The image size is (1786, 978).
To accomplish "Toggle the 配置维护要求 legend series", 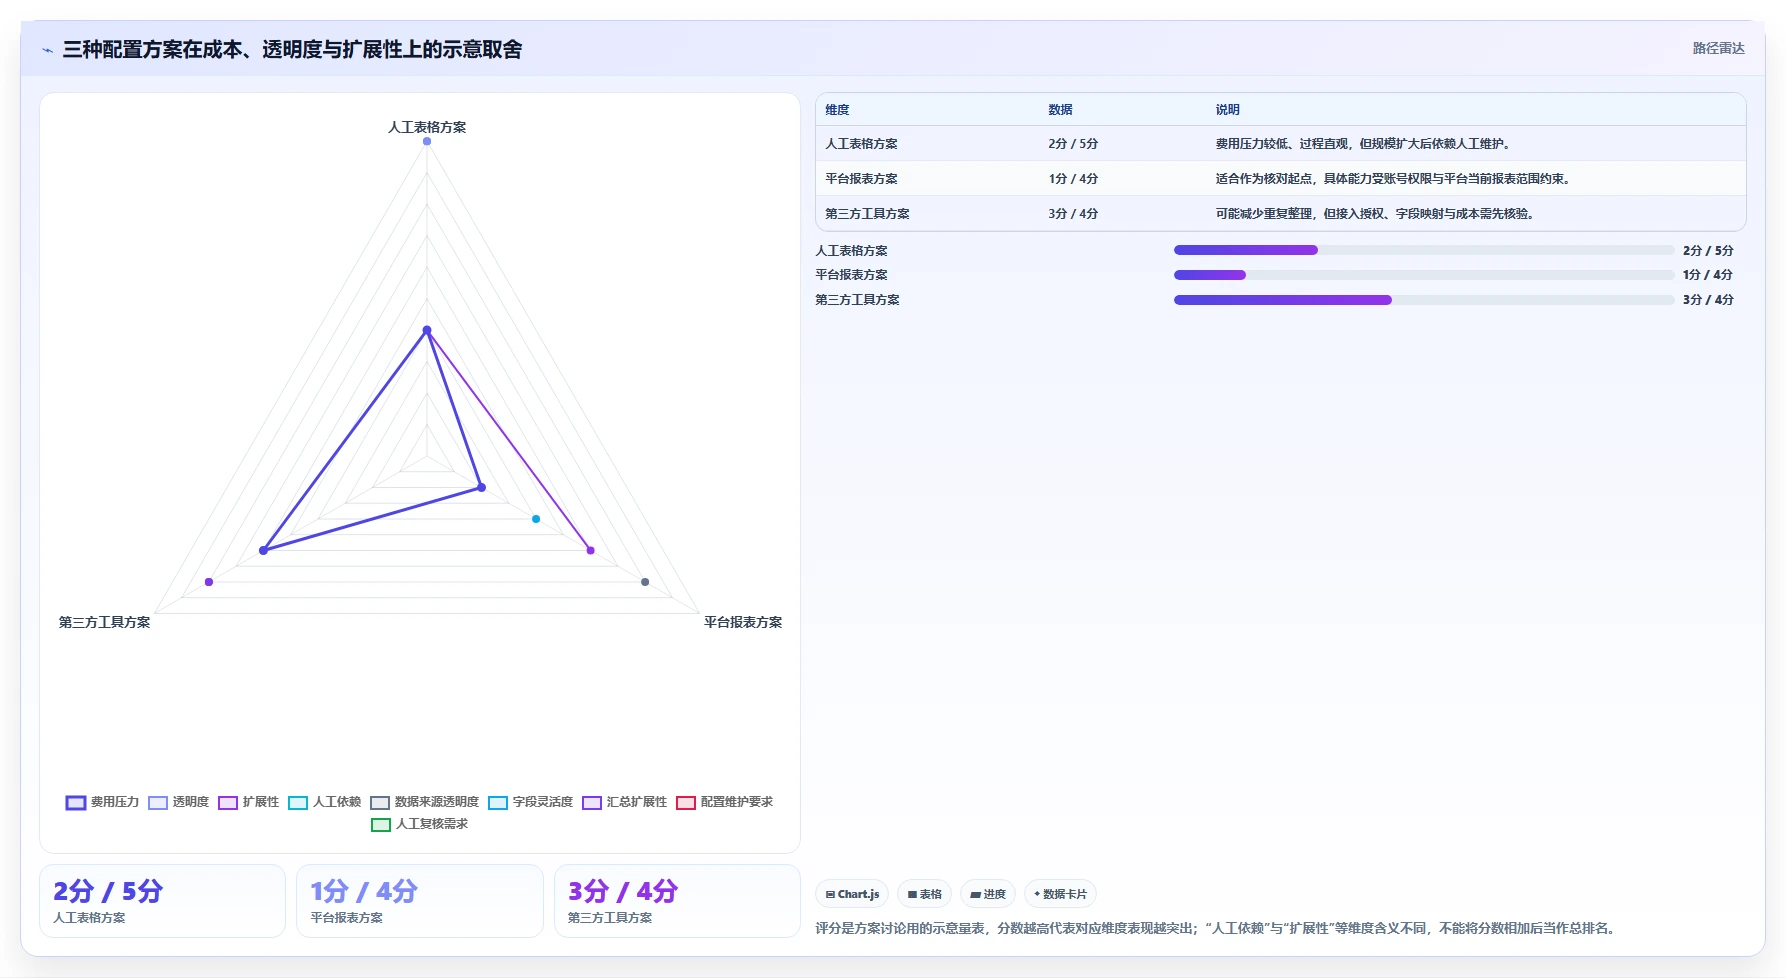I will [724, 802].
